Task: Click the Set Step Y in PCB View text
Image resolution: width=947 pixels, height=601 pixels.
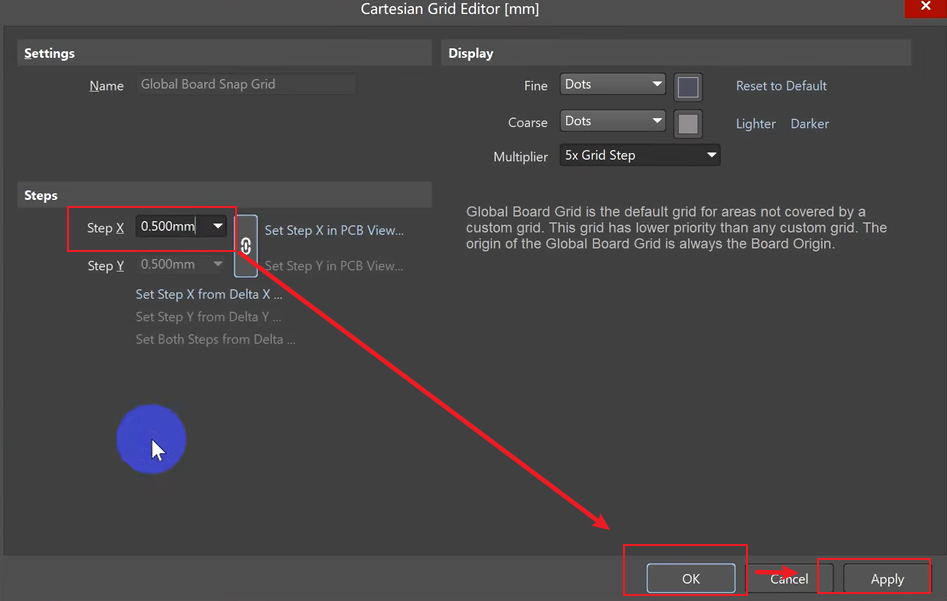Action: [334, 266]
